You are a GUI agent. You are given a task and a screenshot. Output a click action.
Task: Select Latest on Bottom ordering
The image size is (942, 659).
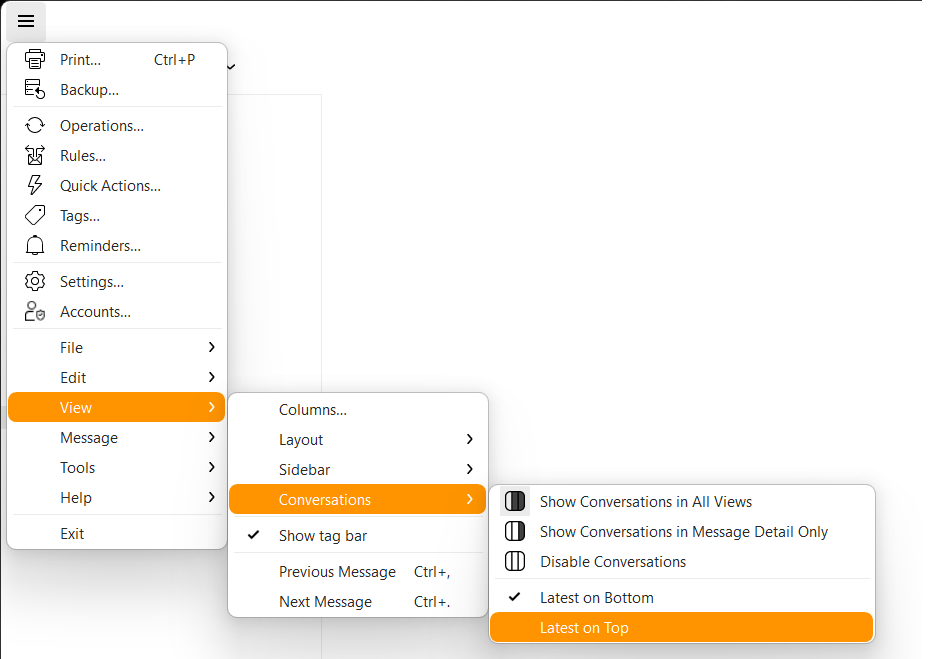coord(682,598)
